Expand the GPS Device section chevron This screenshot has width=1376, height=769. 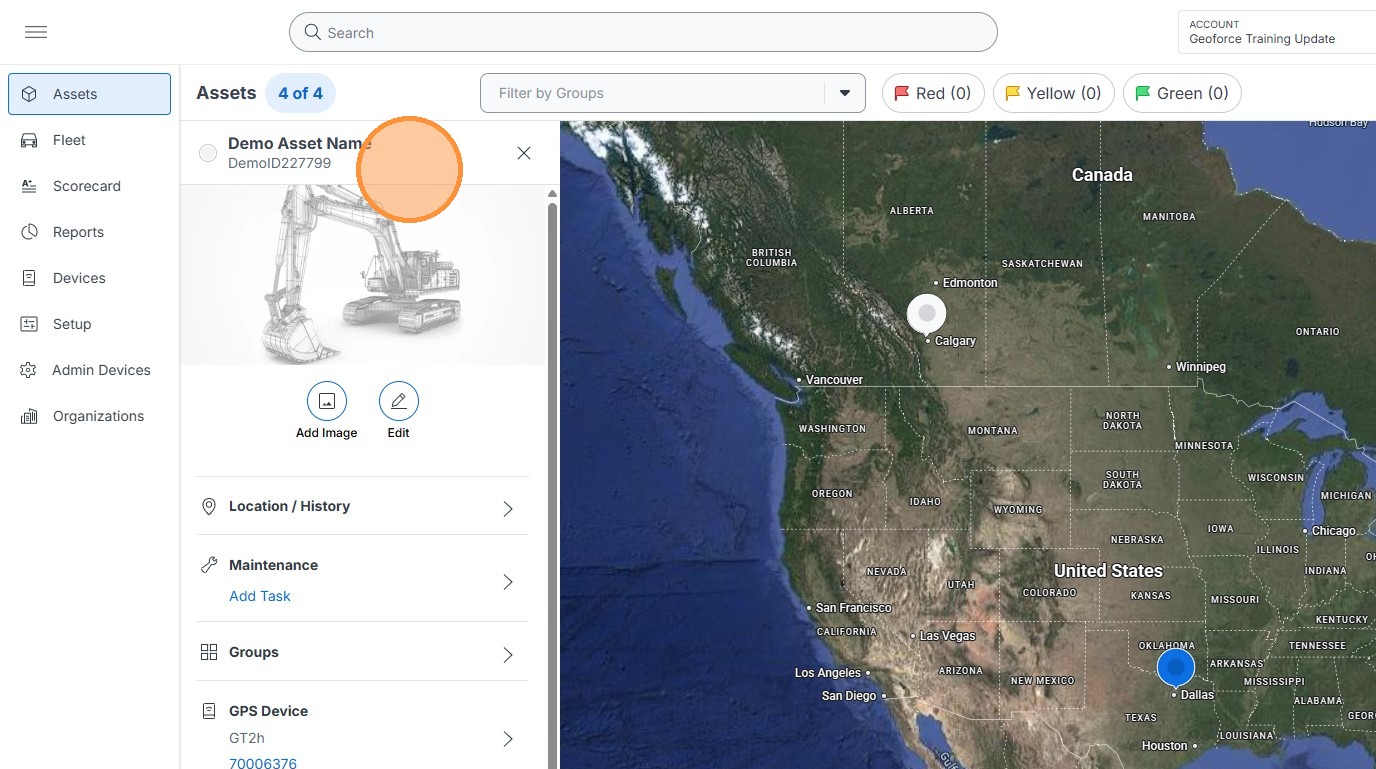pos(508,739)
